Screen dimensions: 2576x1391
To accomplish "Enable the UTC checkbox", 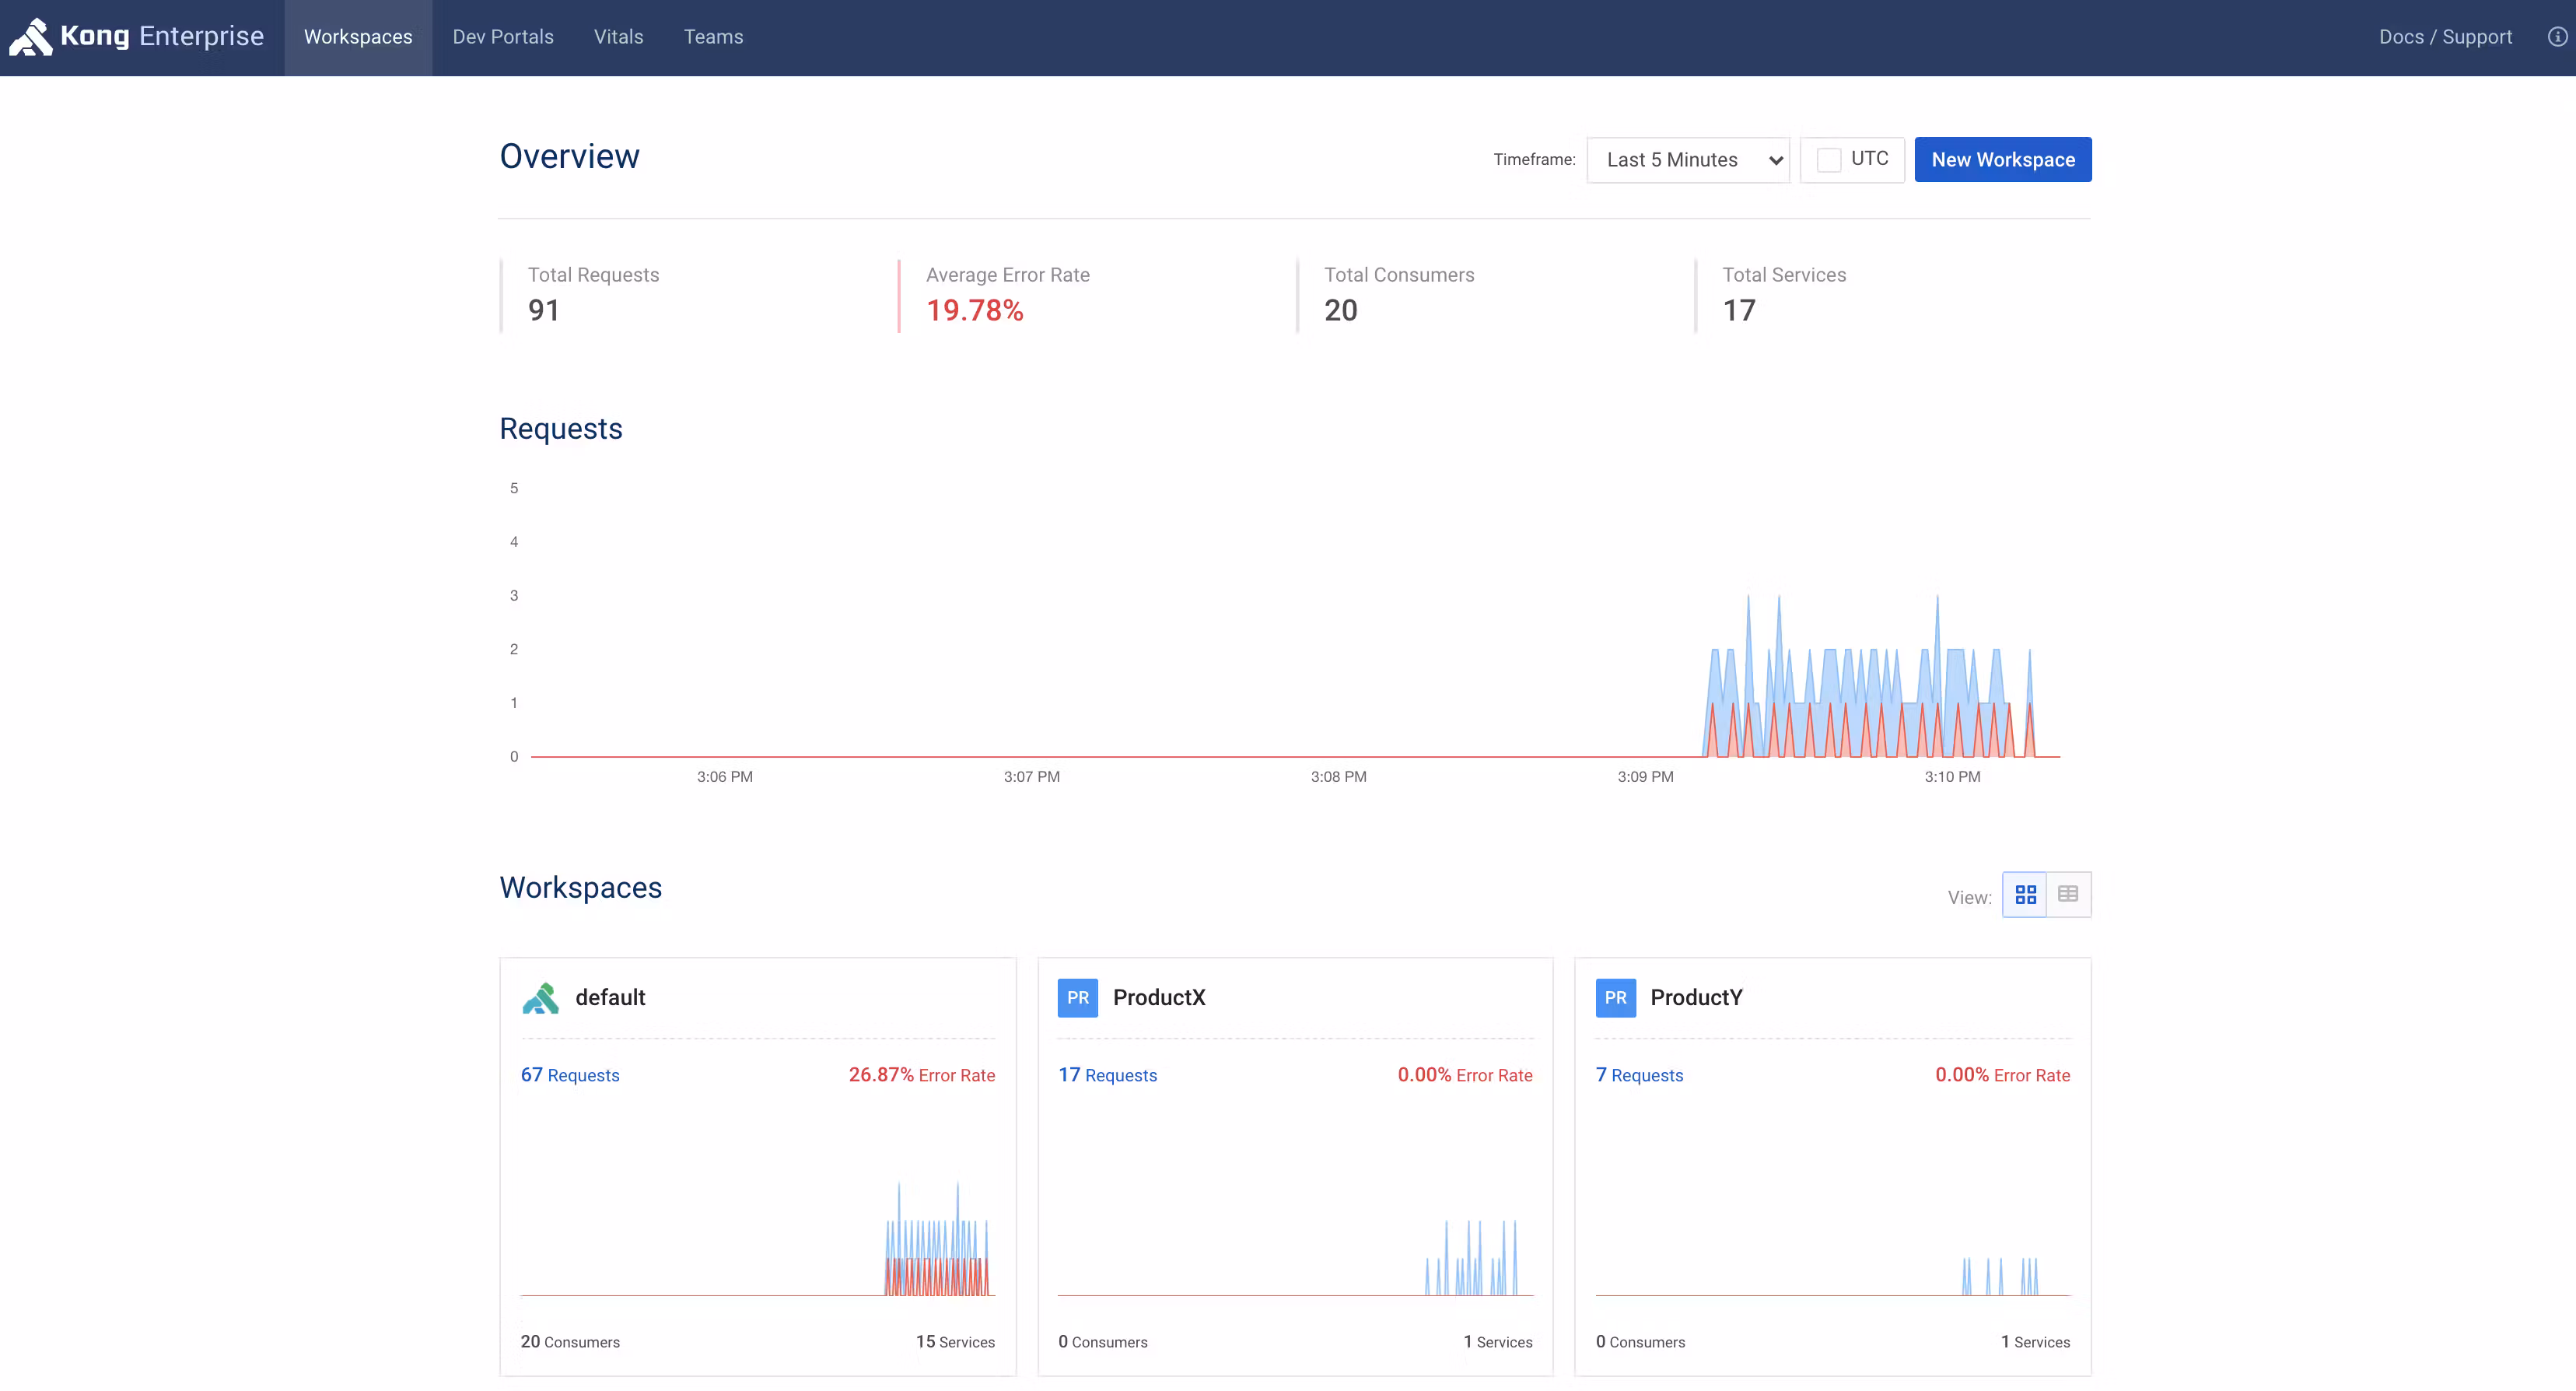I will pyautogui.click(x=1829, y=160).
